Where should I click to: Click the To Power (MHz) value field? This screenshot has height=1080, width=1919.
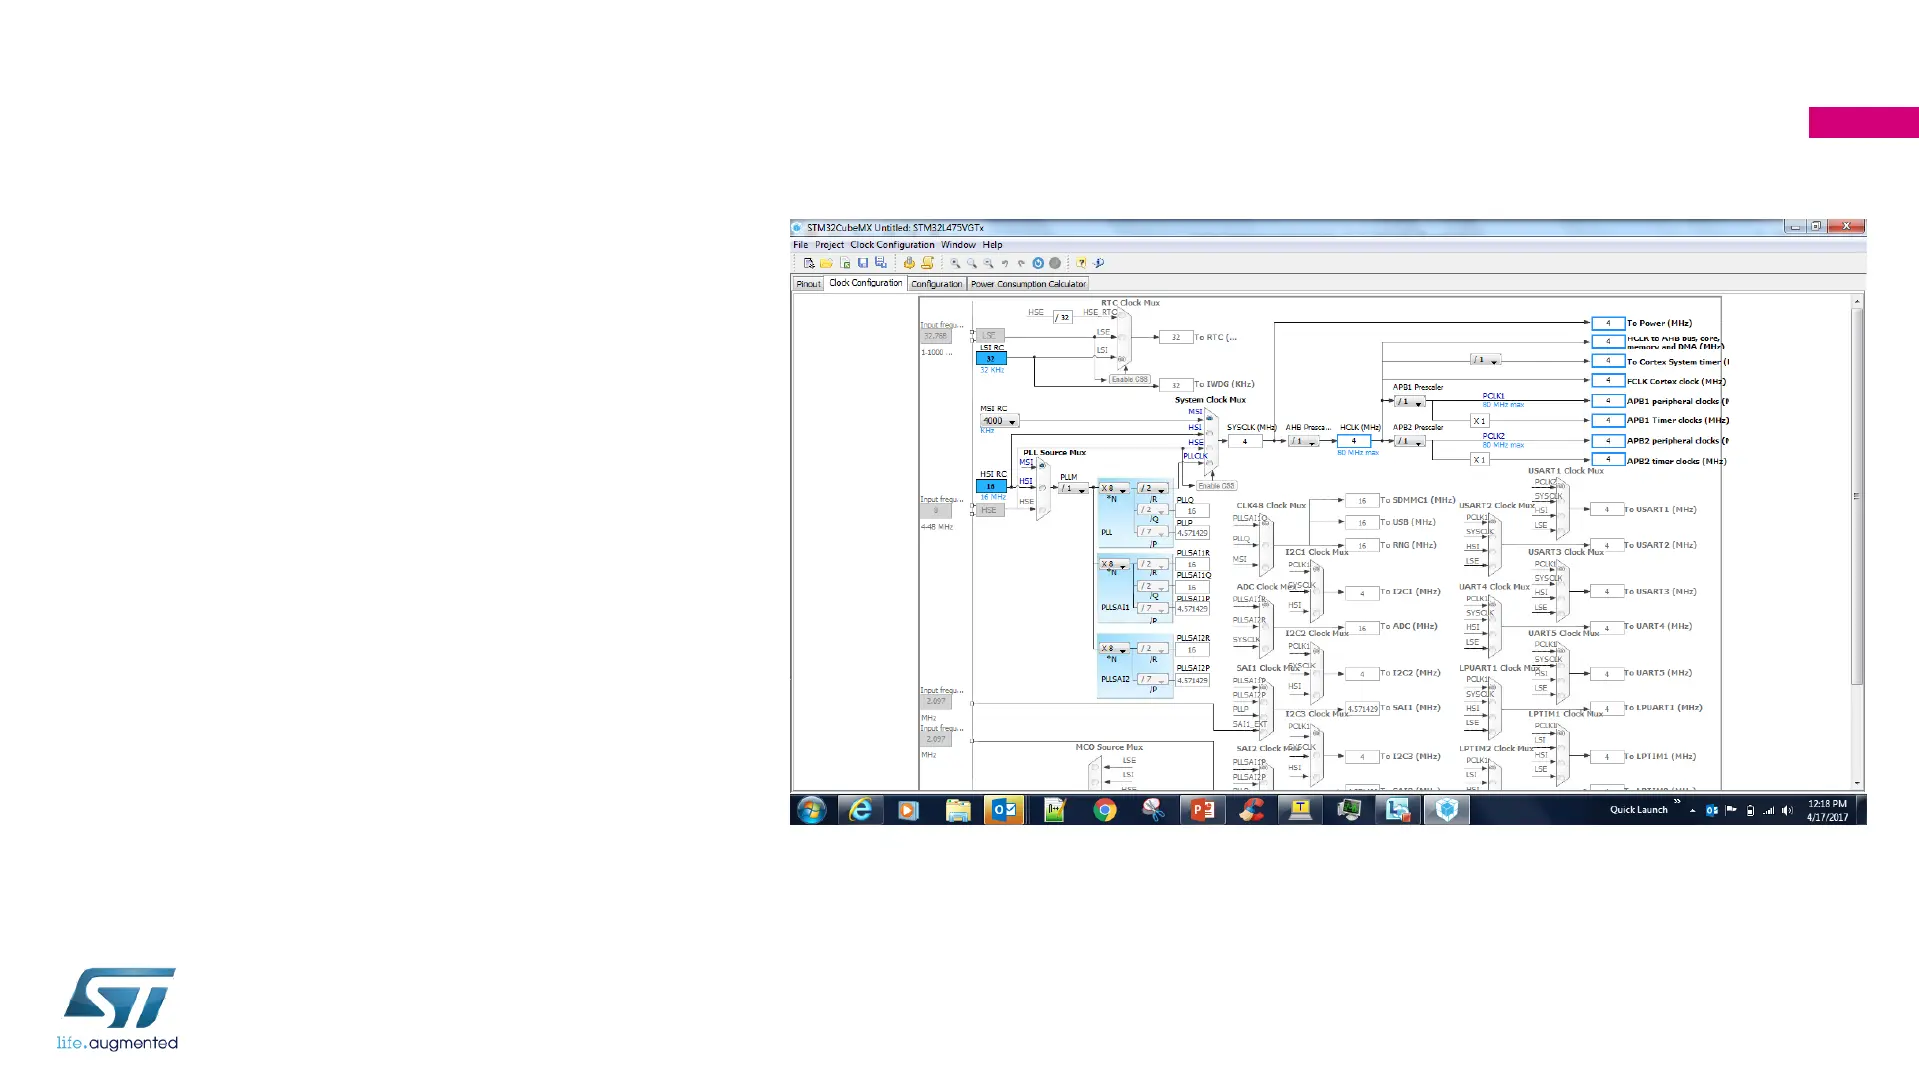click(1608, 323)
